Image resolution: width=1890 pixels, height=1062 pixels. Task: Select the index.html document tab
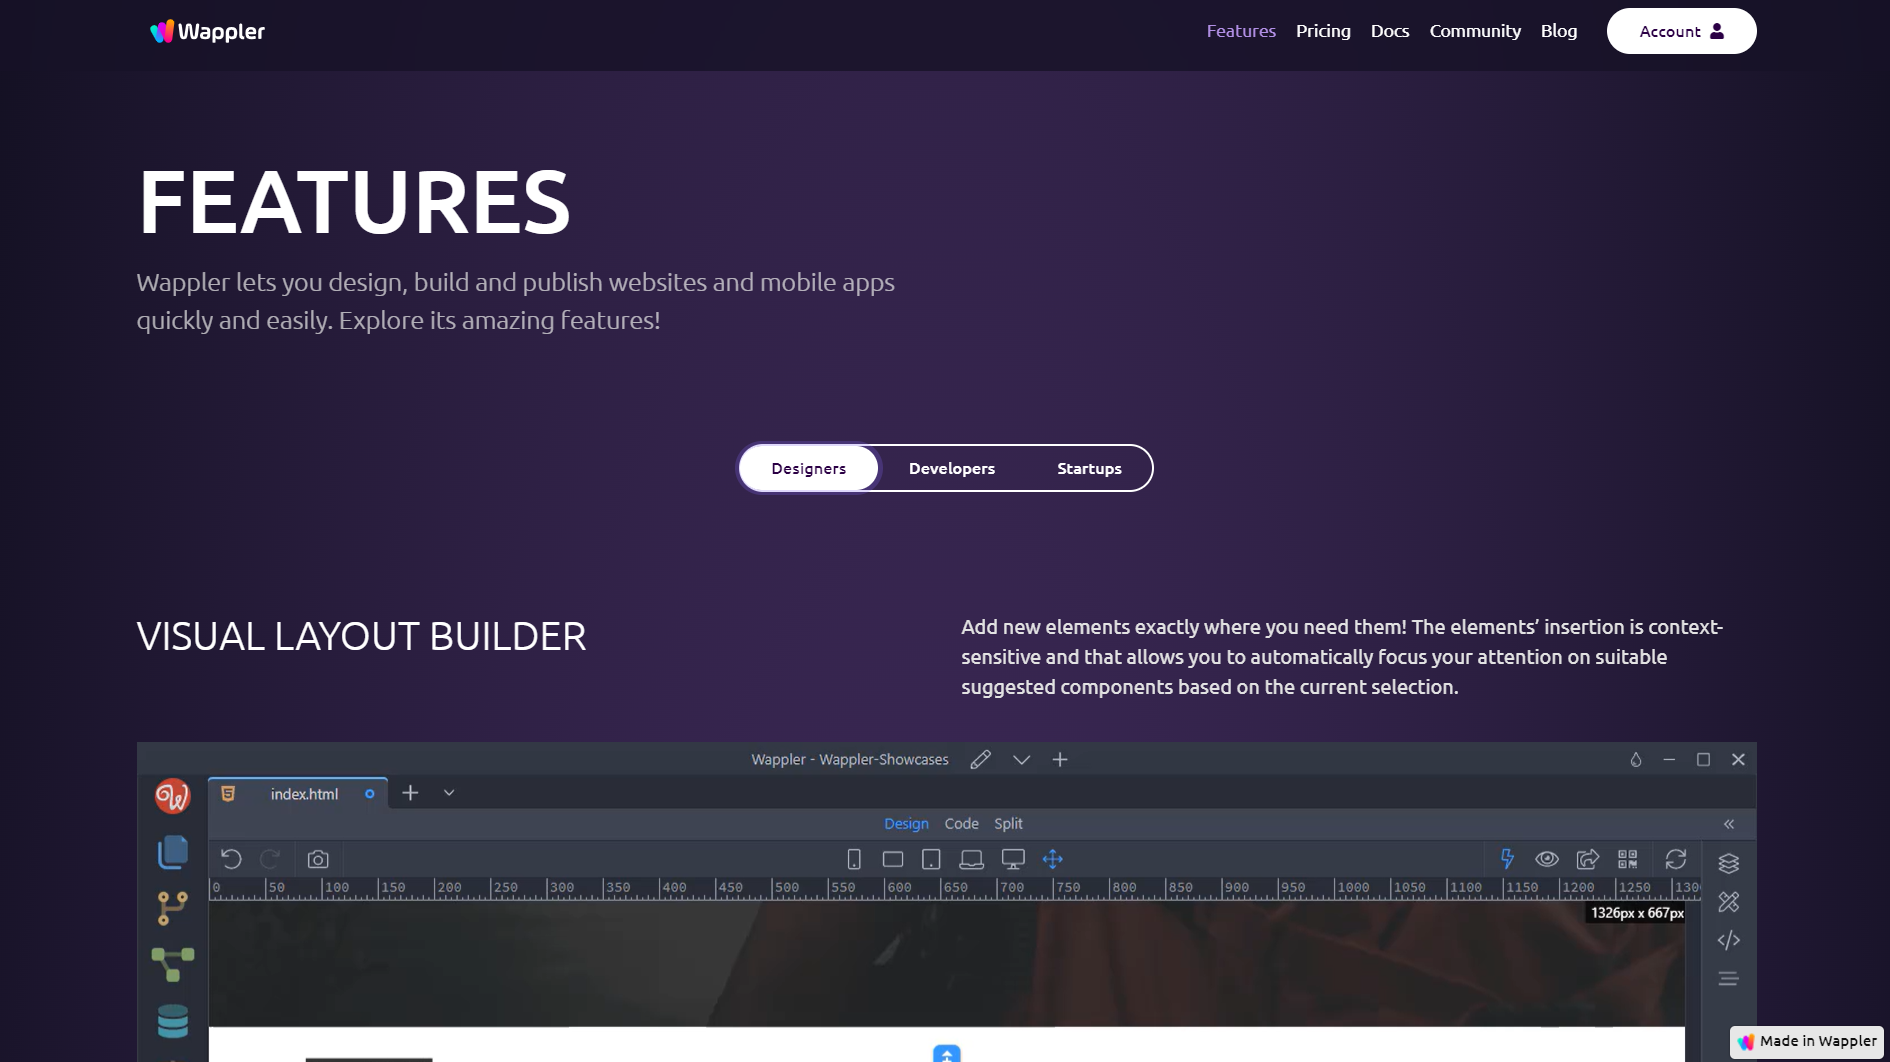[298, 793]
